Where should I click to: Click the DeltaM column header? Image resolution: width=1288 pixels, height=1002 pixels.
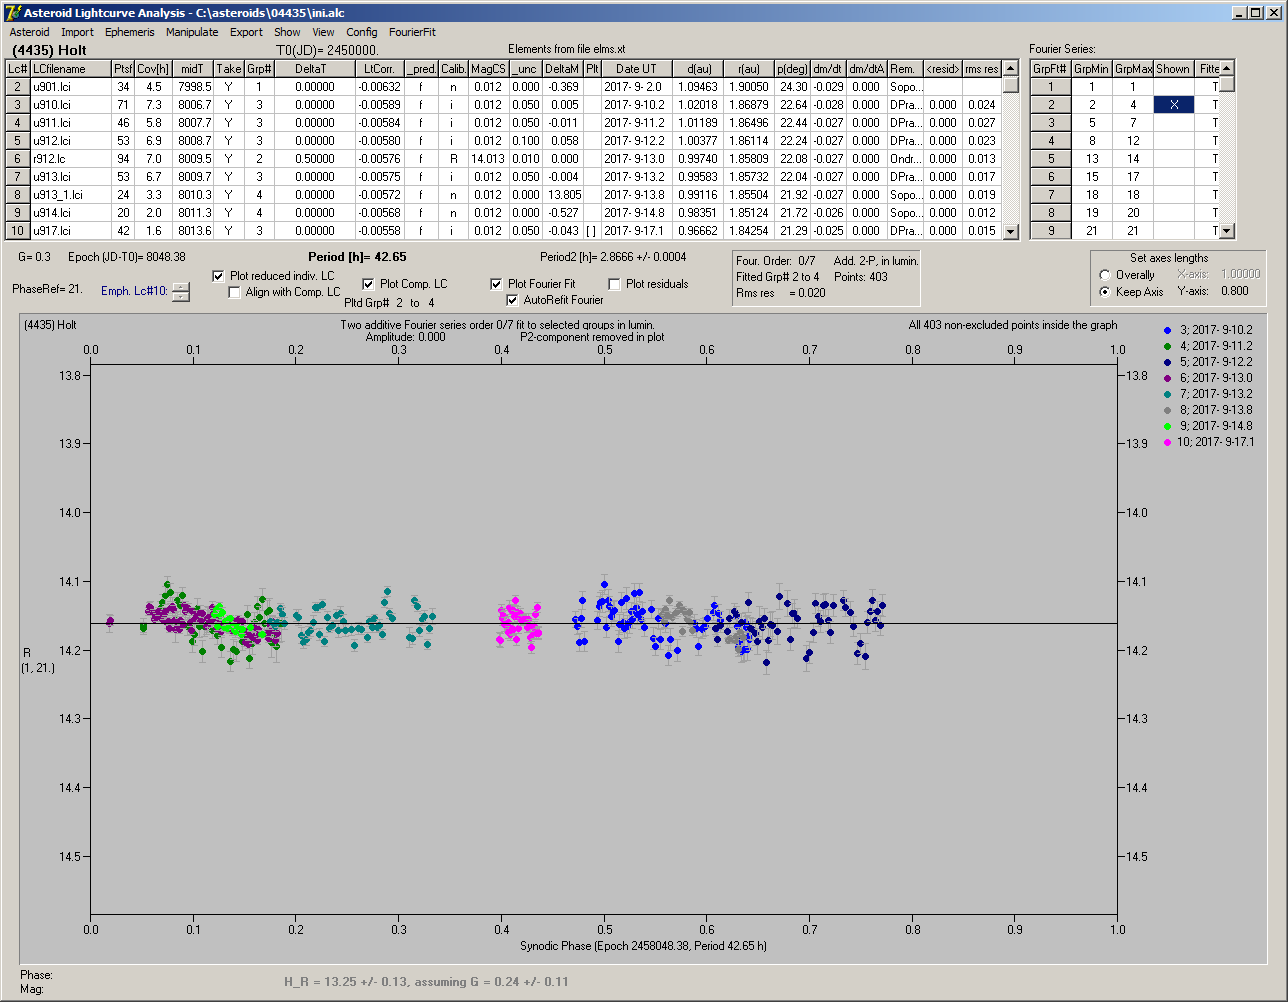tap(562, 69)
